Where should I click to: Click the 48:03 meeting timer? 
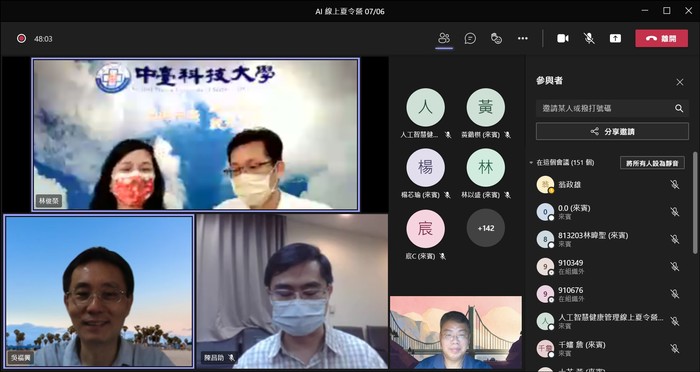pos(43,39)
